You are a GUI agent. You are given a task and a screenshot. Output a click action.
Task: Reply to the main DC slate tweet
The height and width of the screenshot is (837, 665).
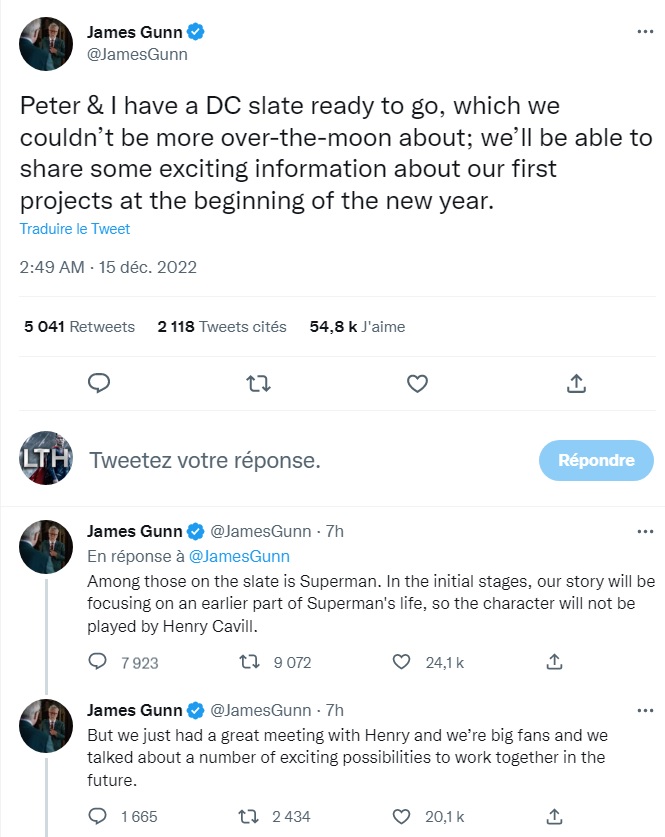(99, 383)
